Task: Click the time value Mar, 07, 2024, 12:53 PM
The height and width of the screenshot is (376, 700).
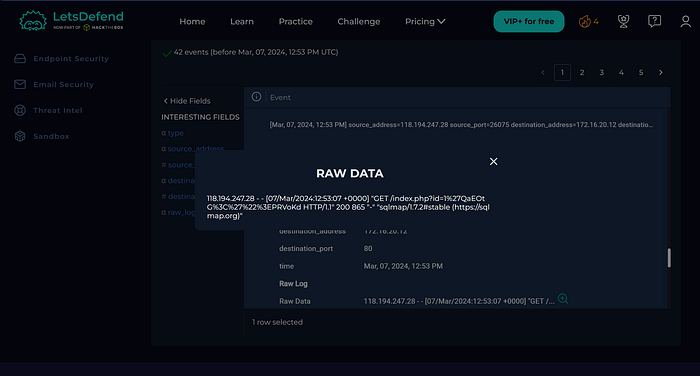Action: point(403,266)
